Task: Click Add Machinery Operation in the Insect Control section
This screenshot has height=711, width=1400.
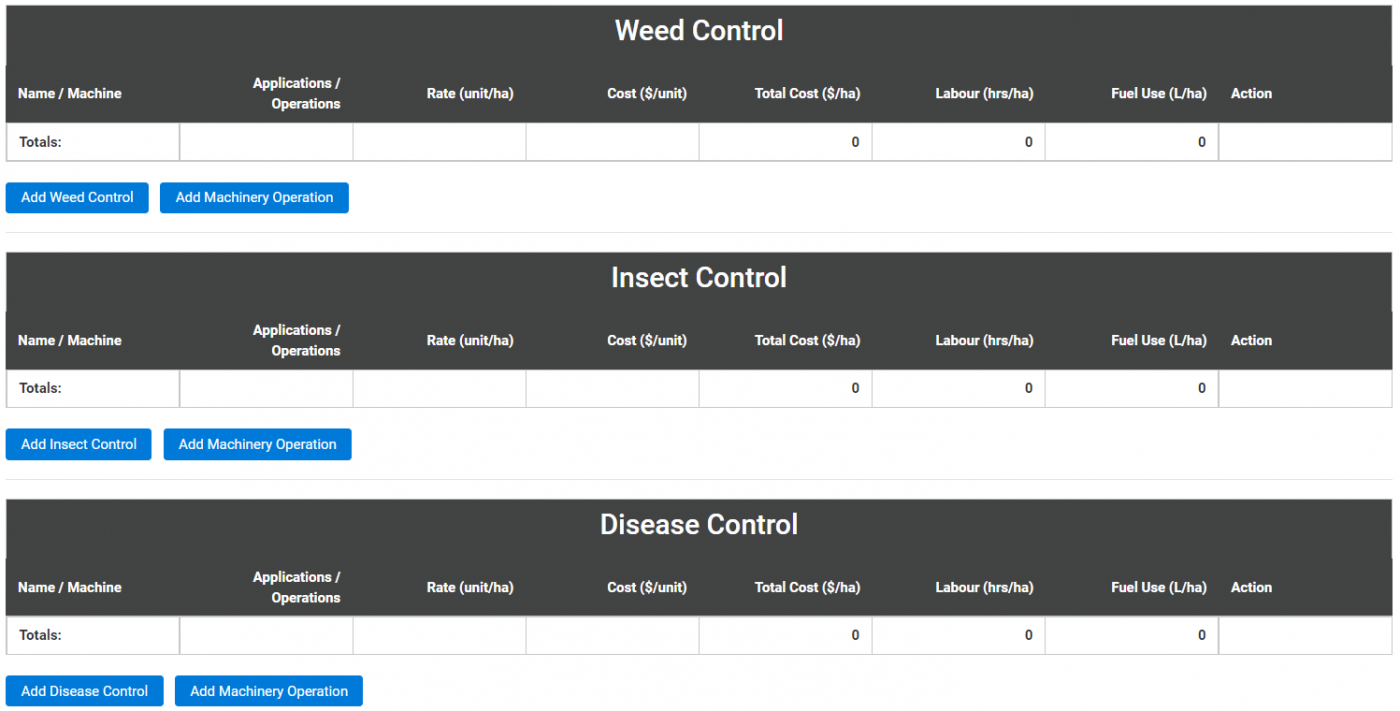Action: (x=257, y=444)
